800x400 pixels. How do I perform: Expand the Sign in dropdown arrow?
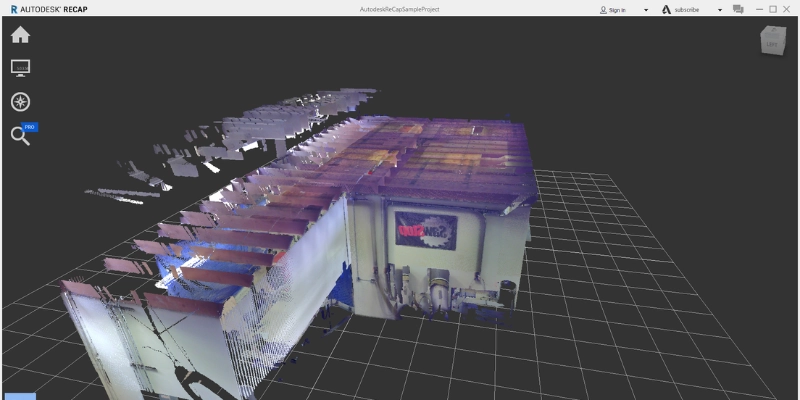(x=646, y=10)
